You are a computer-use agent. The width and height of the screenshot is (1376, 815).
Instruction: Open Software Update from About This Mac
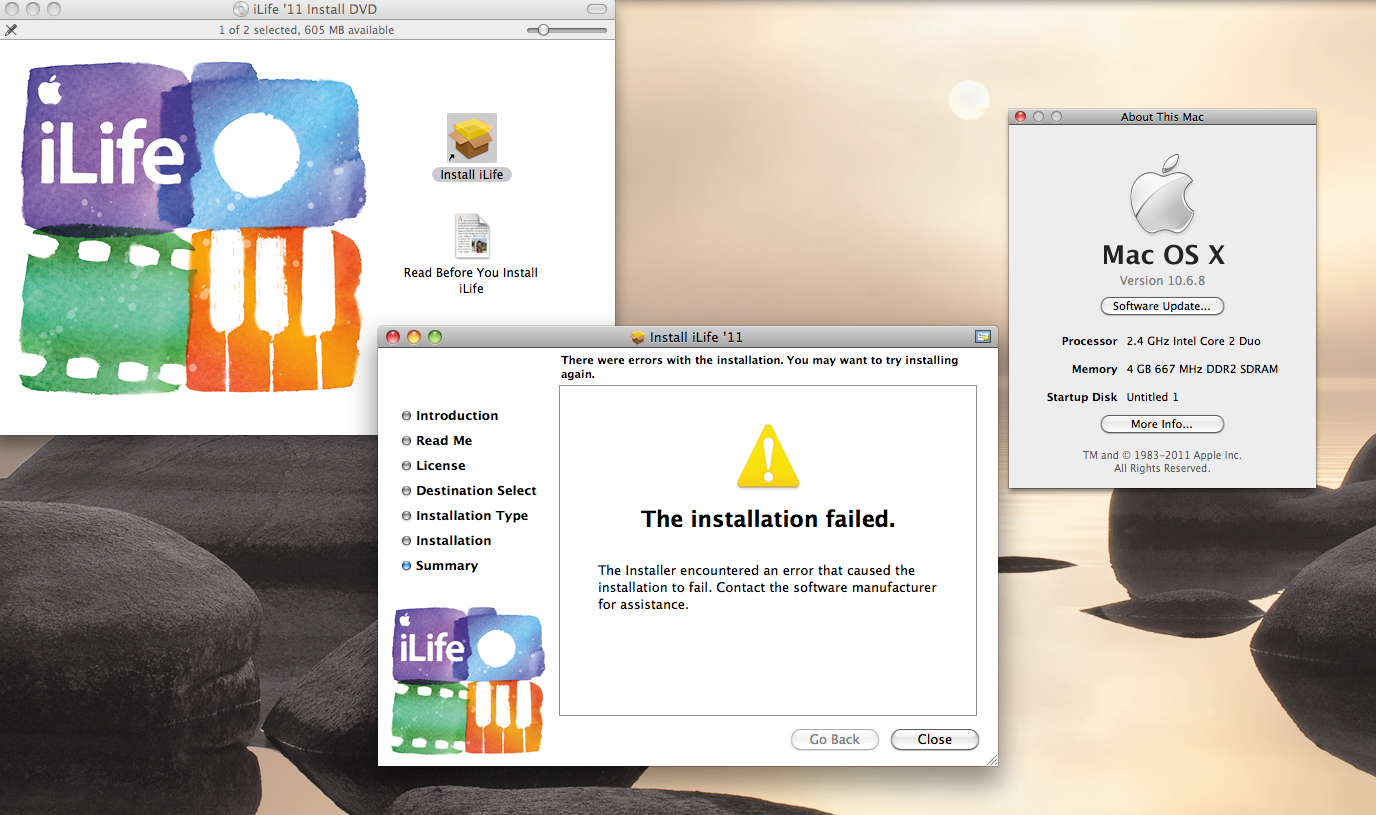1162,306
